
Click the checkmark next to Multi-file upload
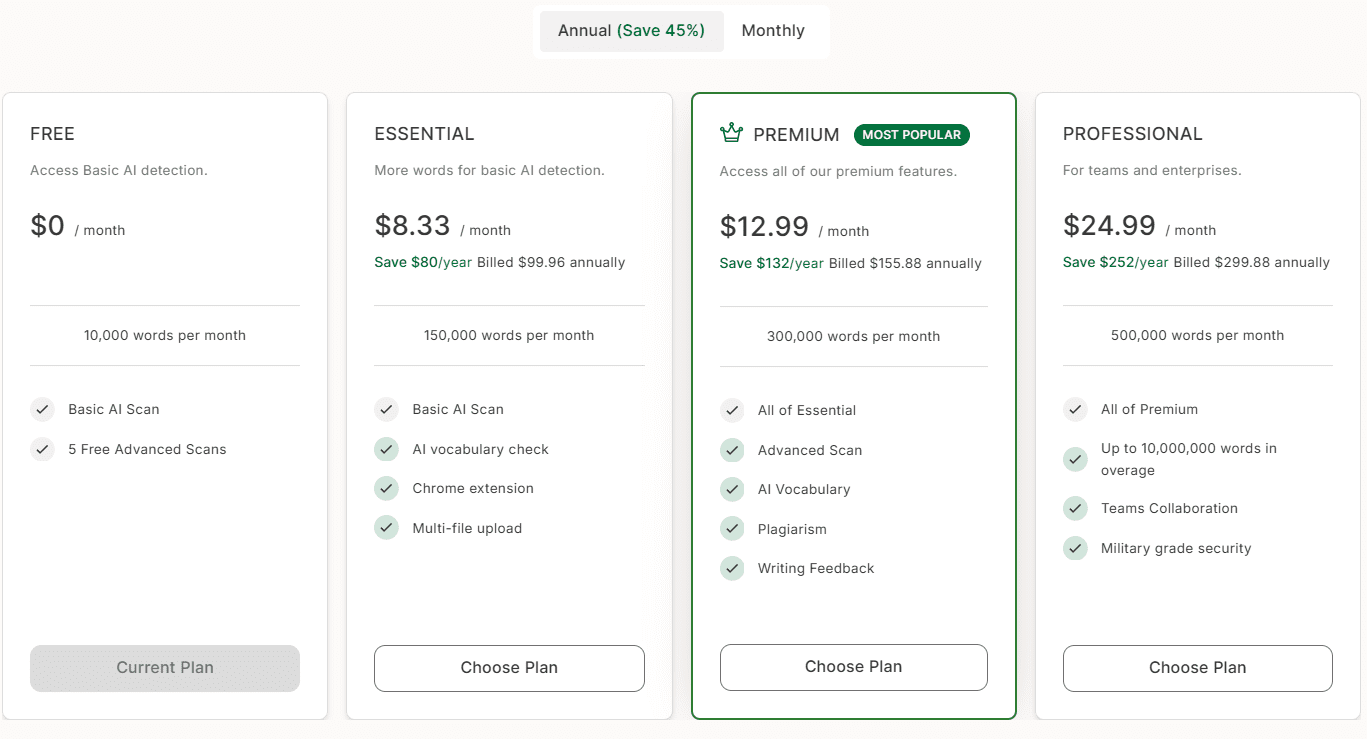pos(386,528)
